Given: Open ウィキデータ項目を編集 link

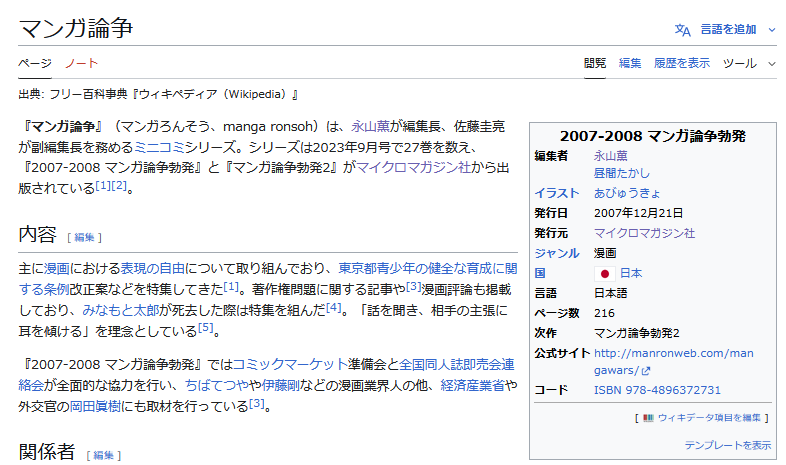Looking at the screenshot, I should pos(709,418).
